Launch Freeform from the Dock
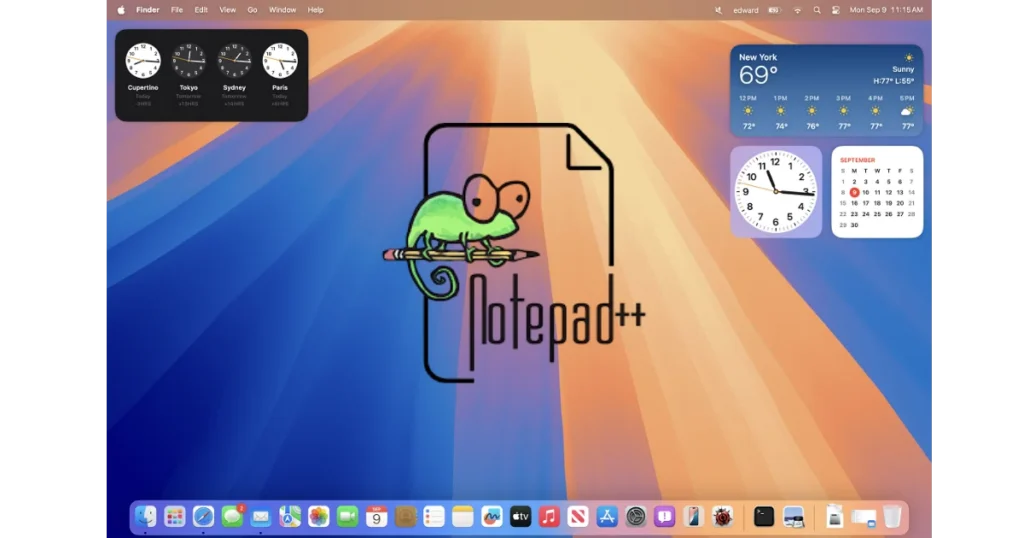The width and height of the screenshot is (1024, 538). (x=491, y=517)
